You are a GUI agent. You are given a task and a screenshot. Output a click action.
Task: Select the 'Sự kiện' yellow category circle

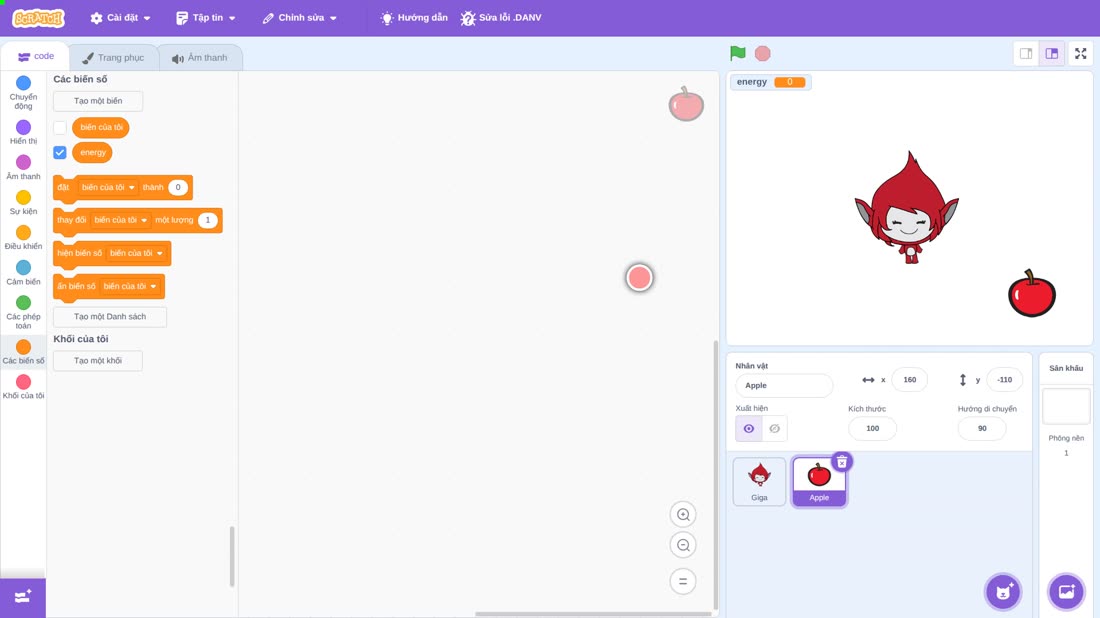click(x=23, y=198)
